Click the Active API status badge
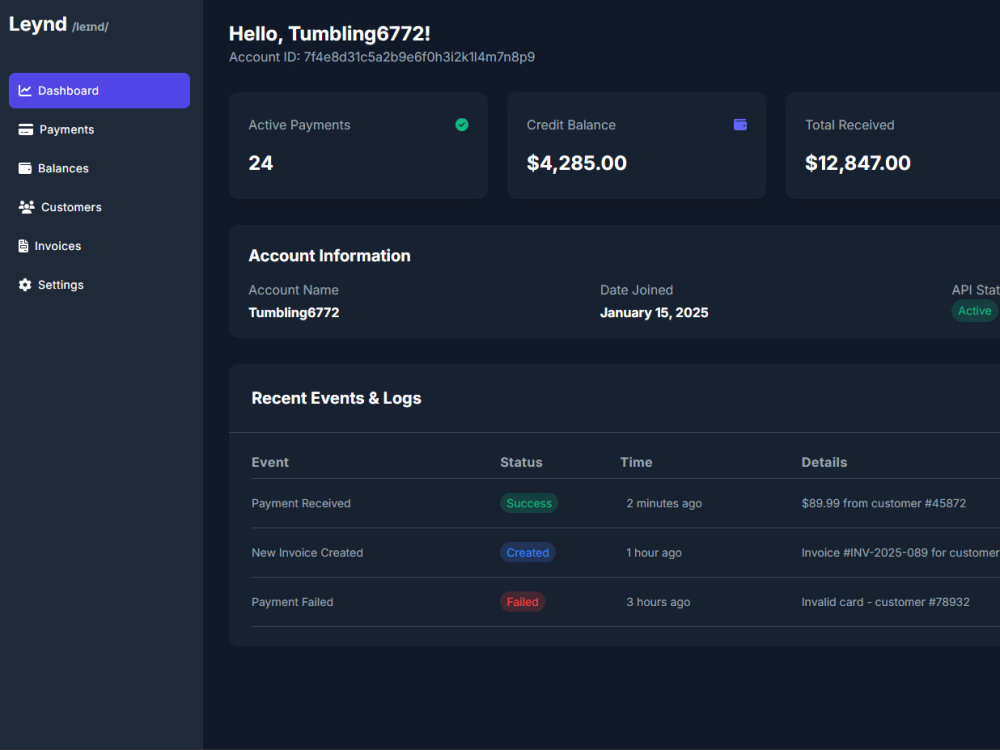The image size is (1000, 750). click(x=974, y=311)
